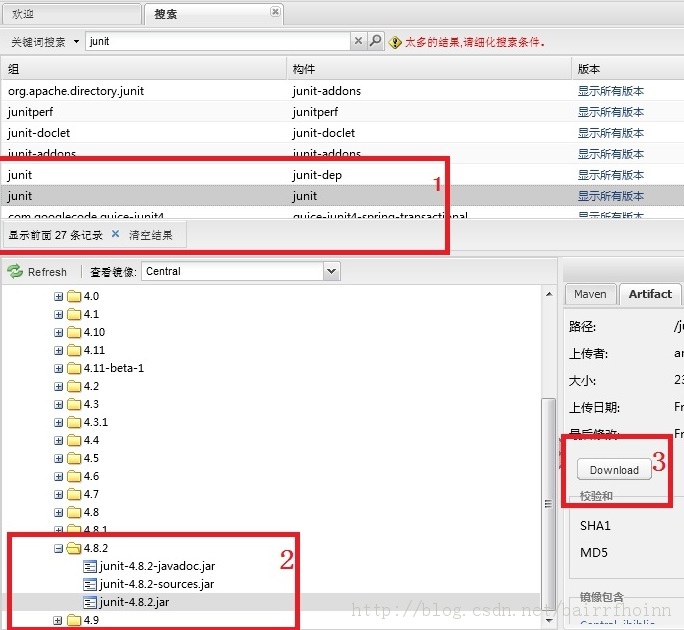This screenshot has height=630, width=684.
Task: Select the junit-4.8.2-javadoc.jar file icon
Action: click(x=89, y=566)
